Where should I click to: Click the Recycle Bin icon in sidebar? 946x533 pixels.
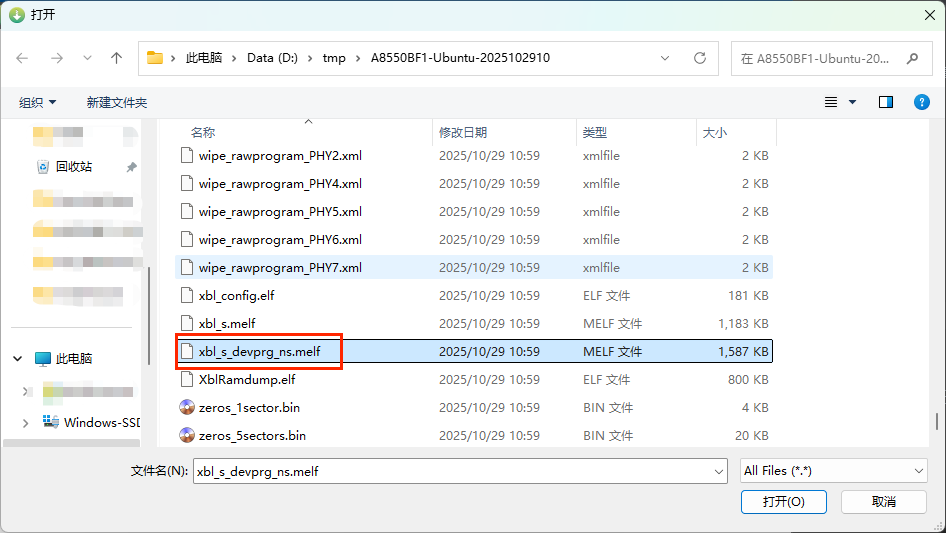[x=44, y=167]
